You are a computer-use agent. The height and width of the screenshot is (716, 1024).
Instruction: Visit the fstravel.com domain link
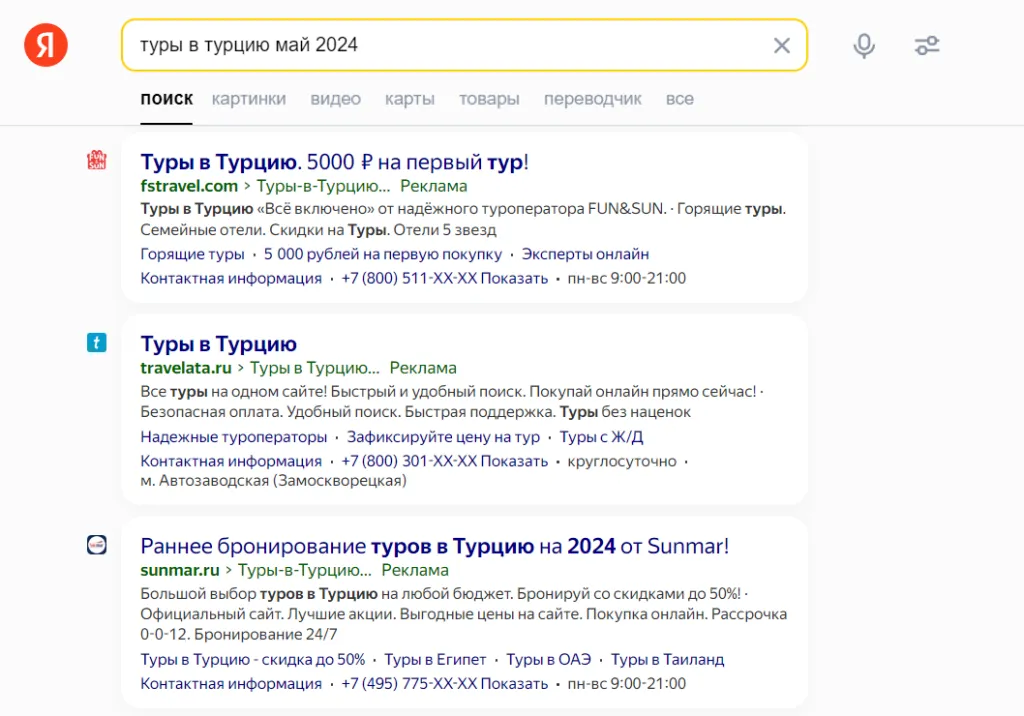click(x=189, y=186)
